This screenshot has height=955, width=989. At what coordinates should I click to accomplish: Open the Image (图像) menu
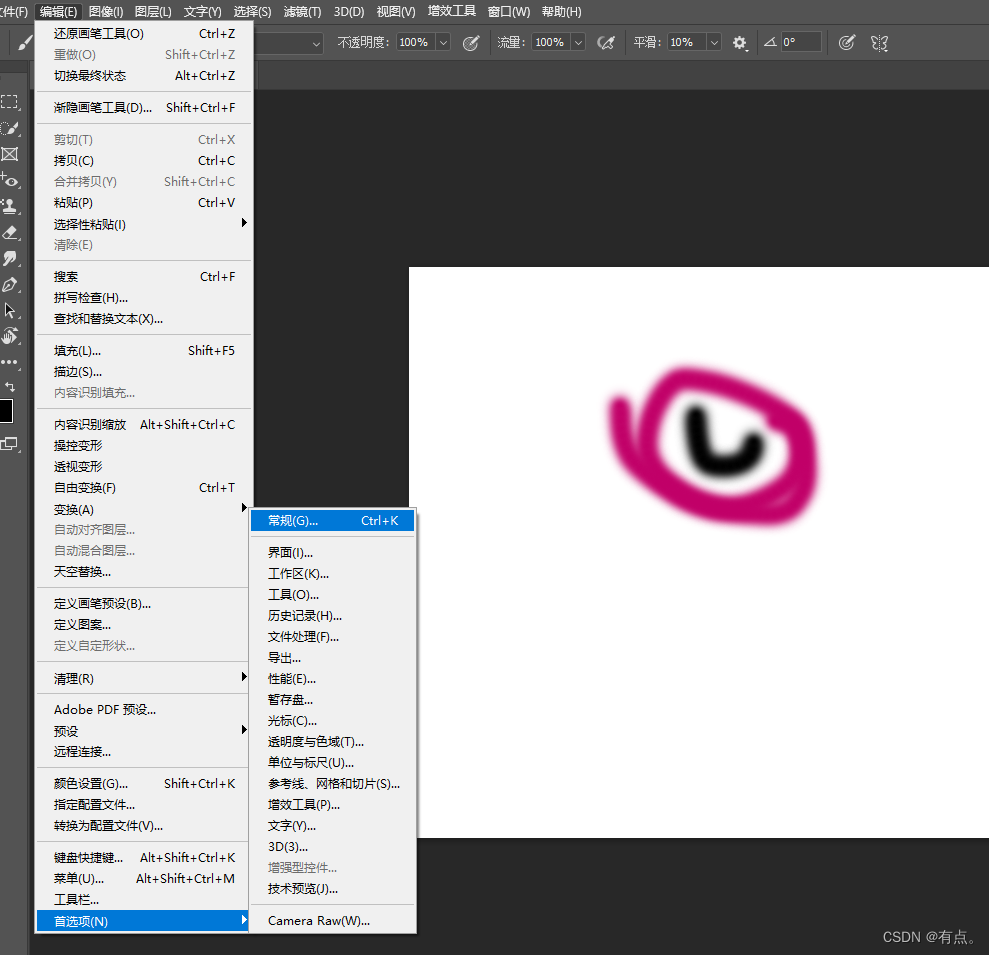tap(106, 11)
